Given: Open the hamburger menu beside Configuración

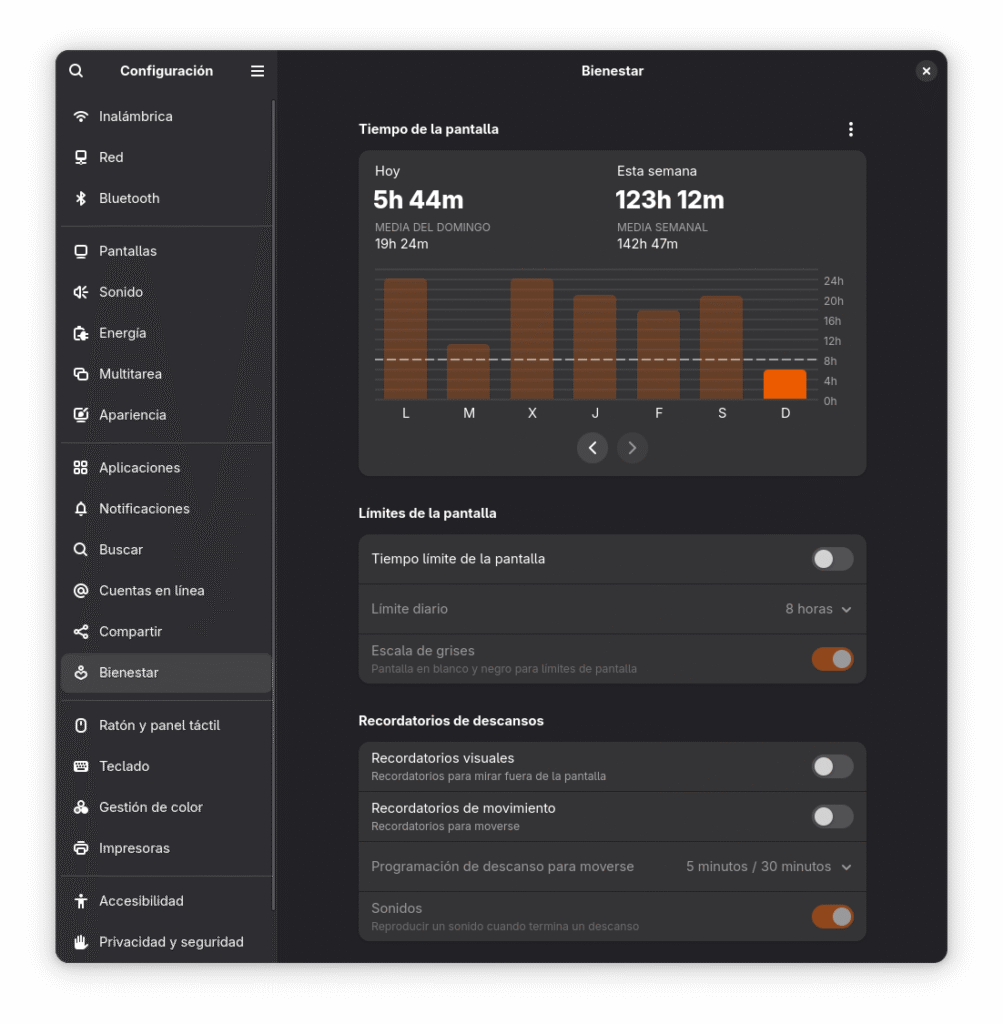Looking at the screenshot, I should point(257,71).
